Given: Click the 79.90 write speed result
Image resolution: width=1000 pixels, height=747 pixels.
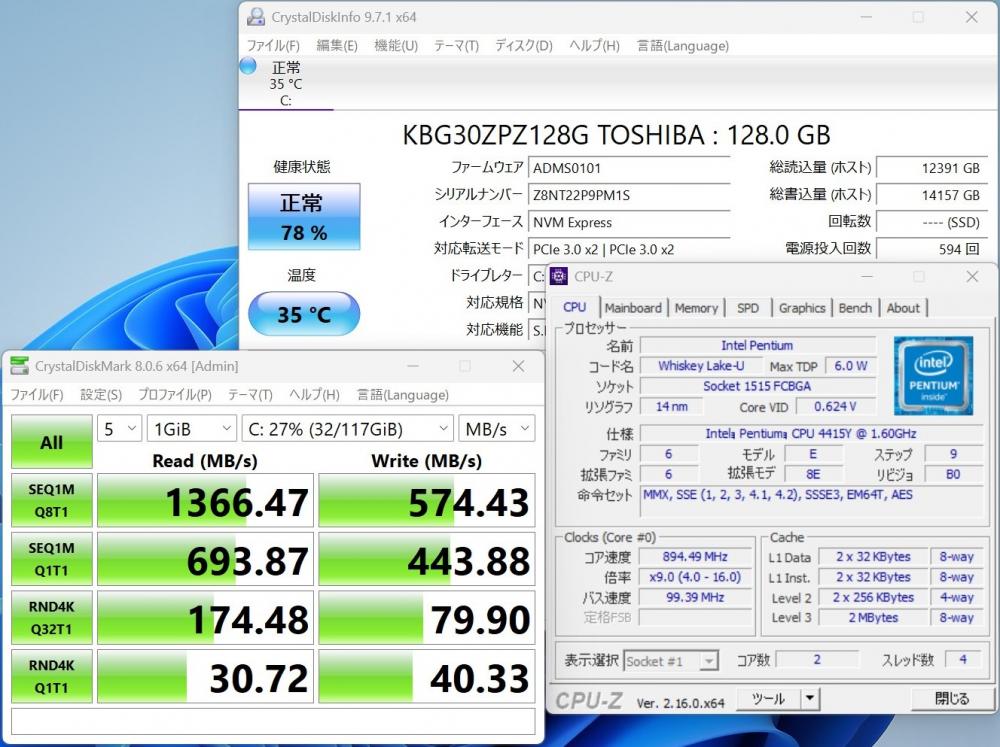Looking at the screenshot, I should point(427,618).
